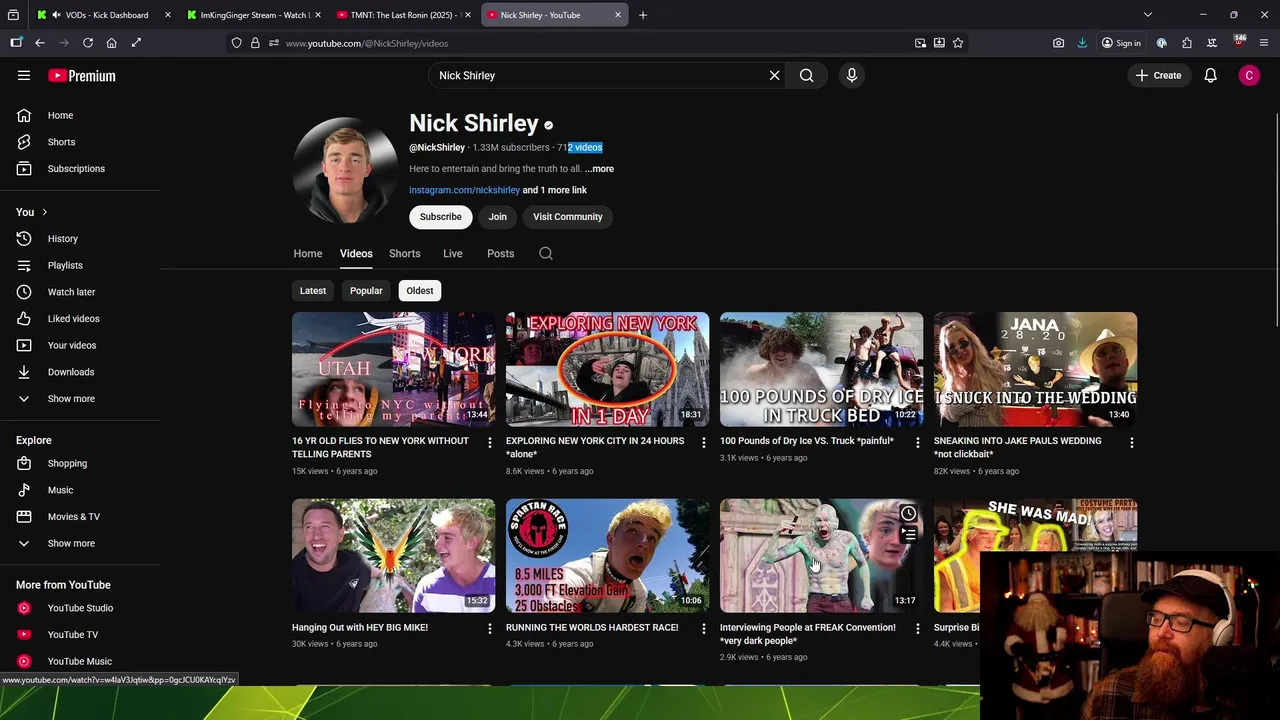The width and height of the screenshot is (1280, 720).
Task: Open the notifications bell
Action: 1210,75
